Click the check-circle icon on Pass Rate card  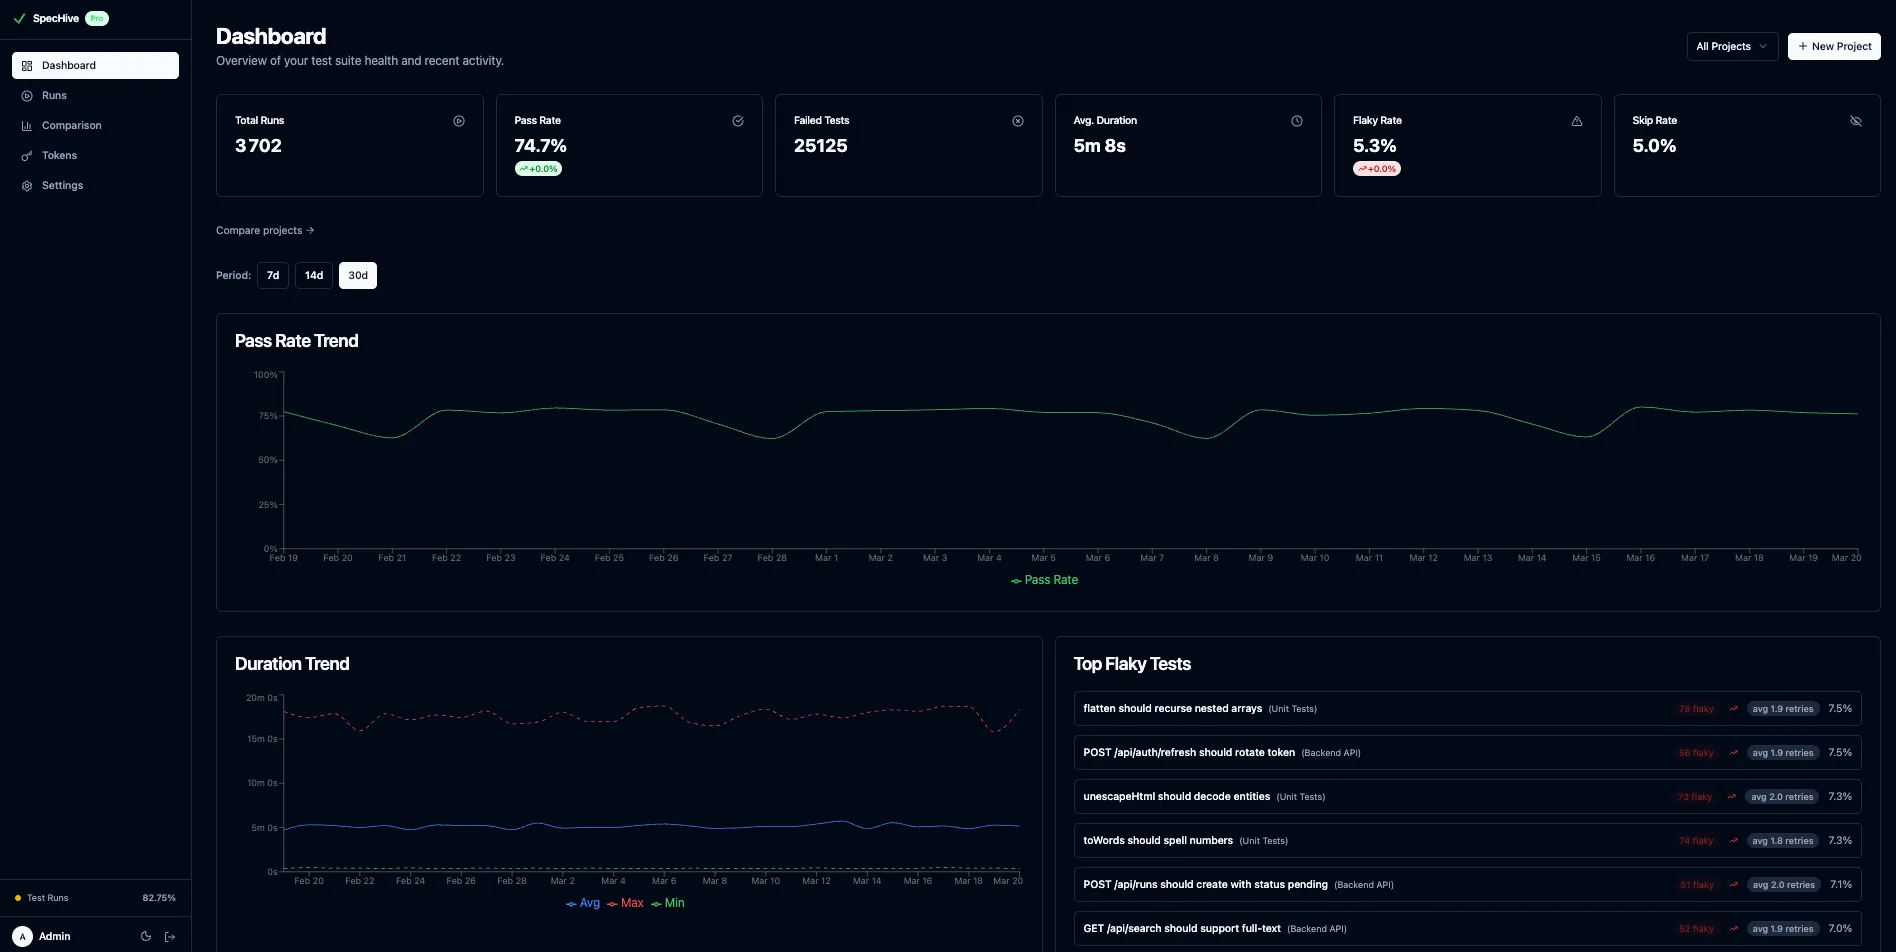pyautogui.click(x=738, y=120)
